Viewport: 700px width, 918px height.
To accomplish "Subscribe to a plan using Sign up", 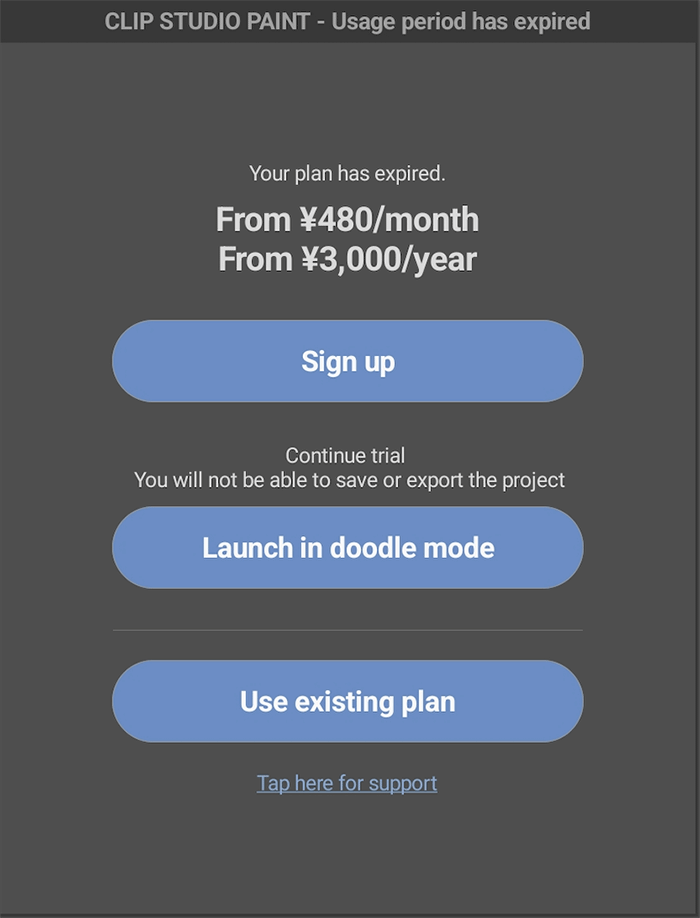I will [347, 361].
